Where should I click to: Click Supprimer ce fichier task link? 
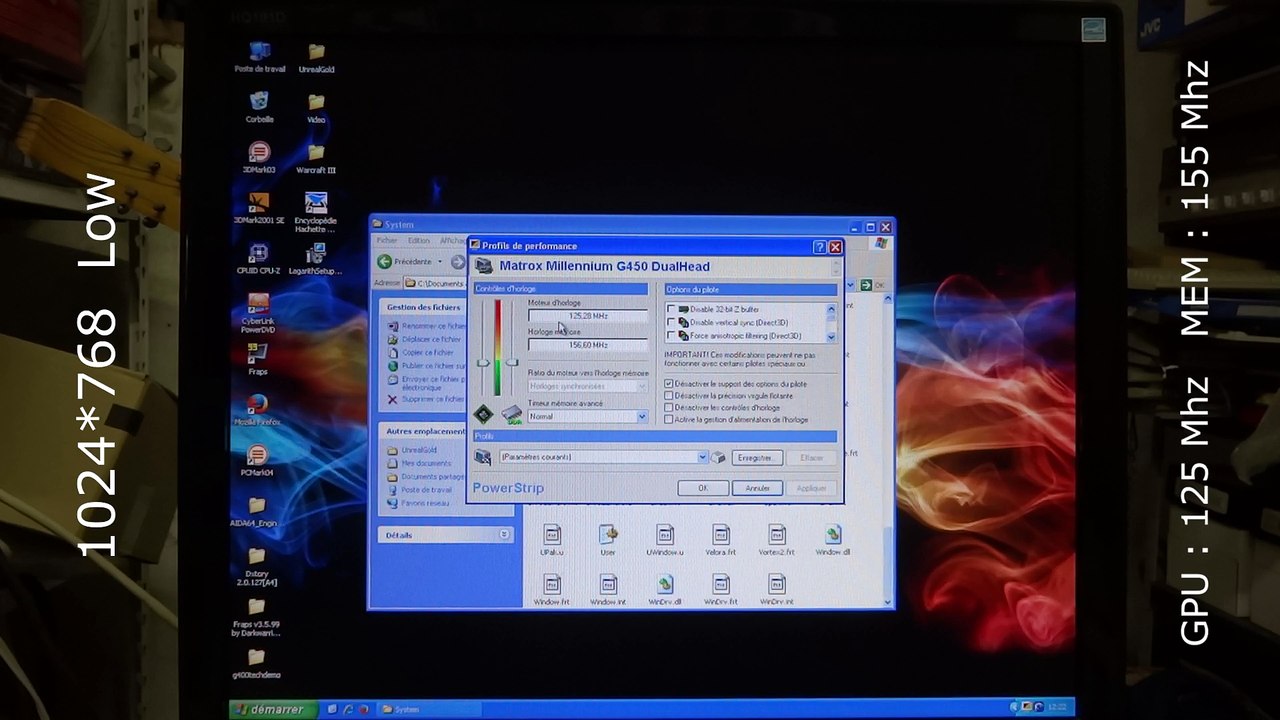pyautogui.click(x=433, y=399)
